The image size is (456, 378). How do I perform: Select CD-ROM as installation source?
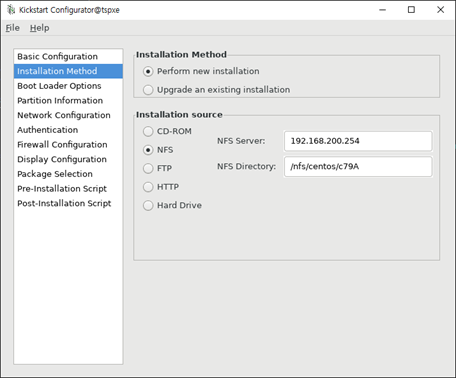click(148, 131)
